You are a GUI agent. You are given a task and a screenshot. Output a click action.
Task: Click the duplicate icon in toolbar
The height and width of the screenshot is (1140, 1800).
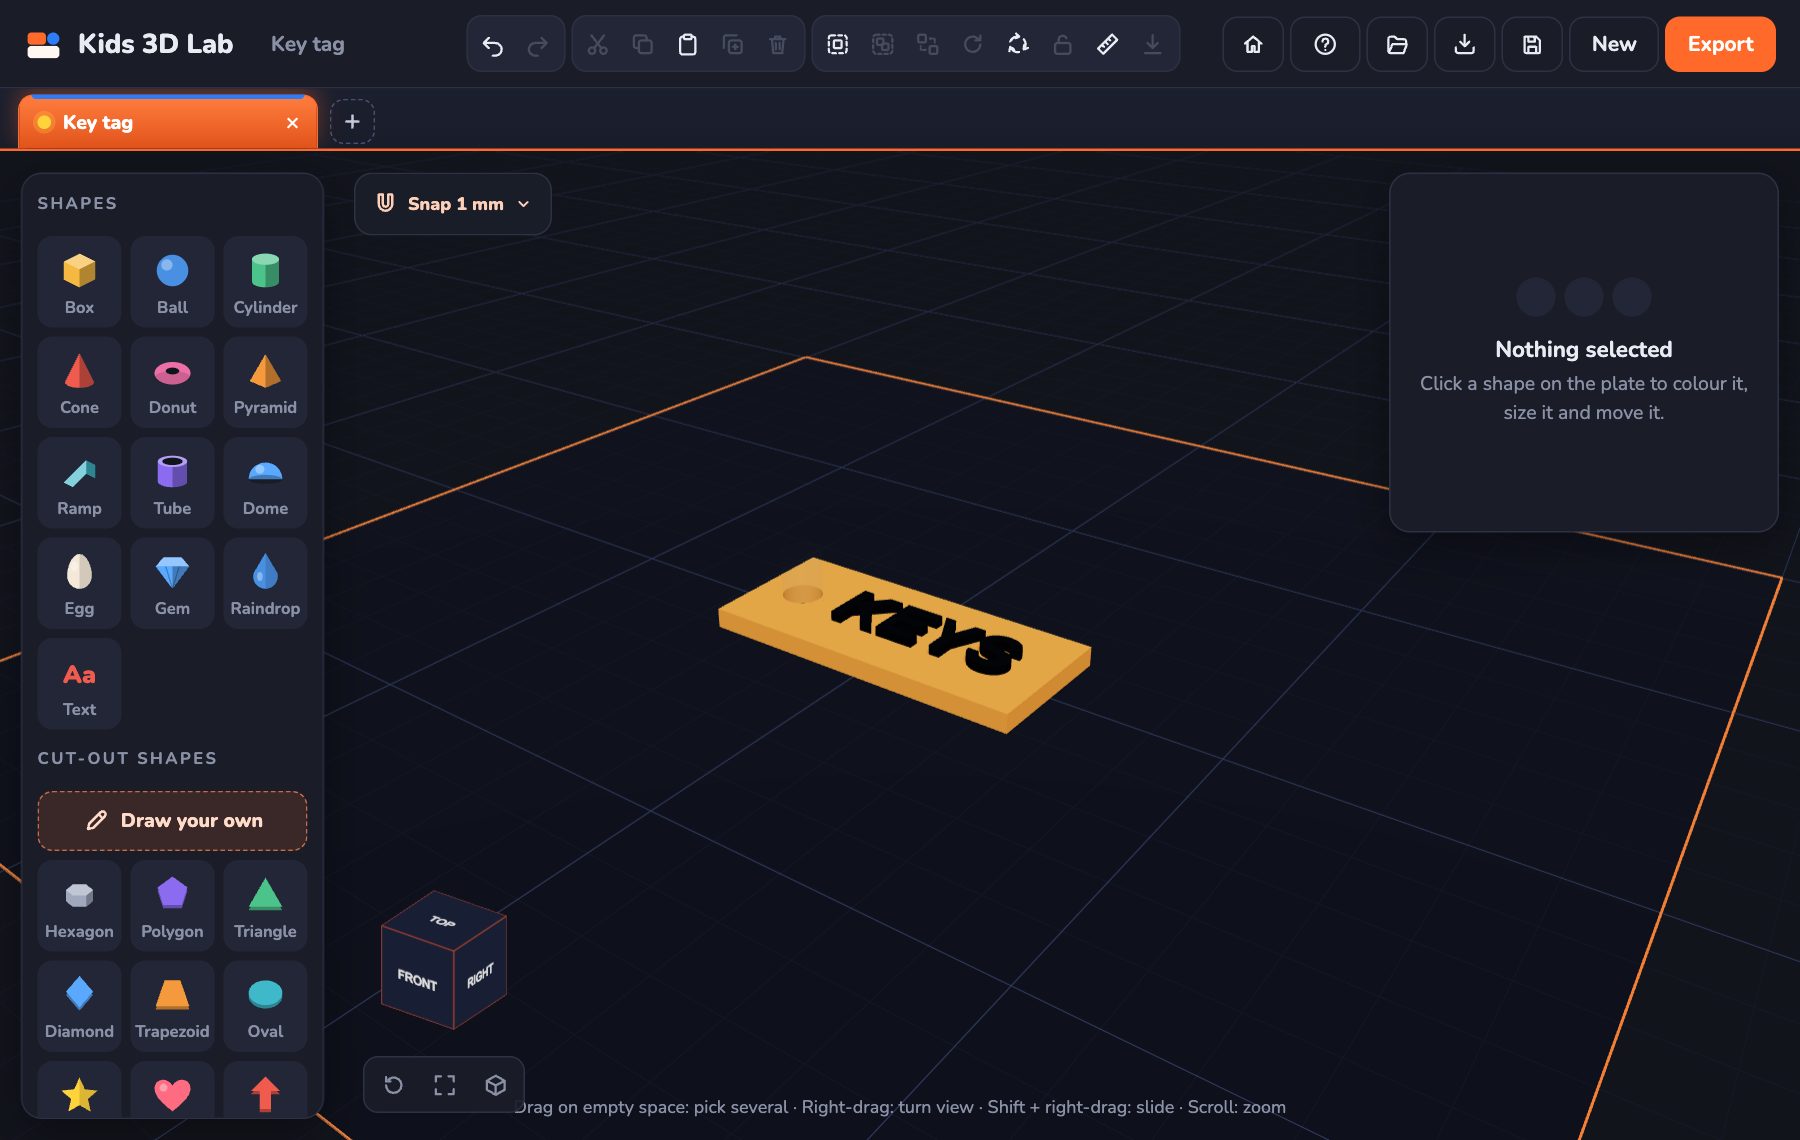click(x=732, y=44)
